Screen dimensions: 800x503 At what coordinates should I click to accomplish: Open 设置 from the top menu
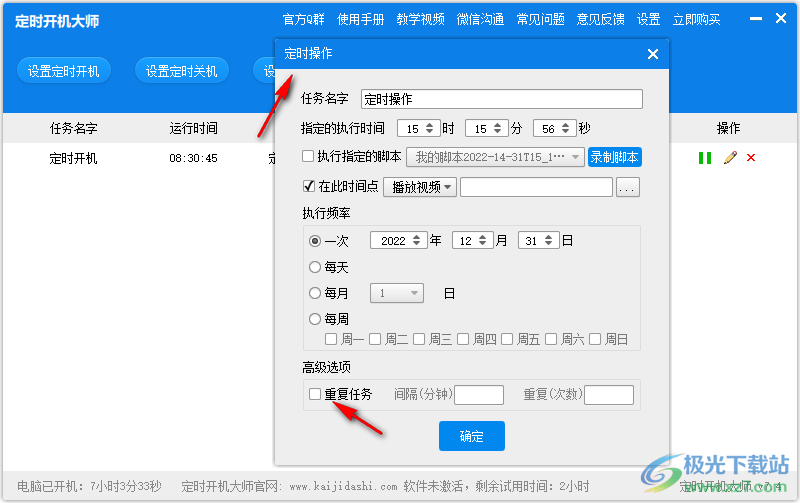pyautogui.click(x=648, y=19)
